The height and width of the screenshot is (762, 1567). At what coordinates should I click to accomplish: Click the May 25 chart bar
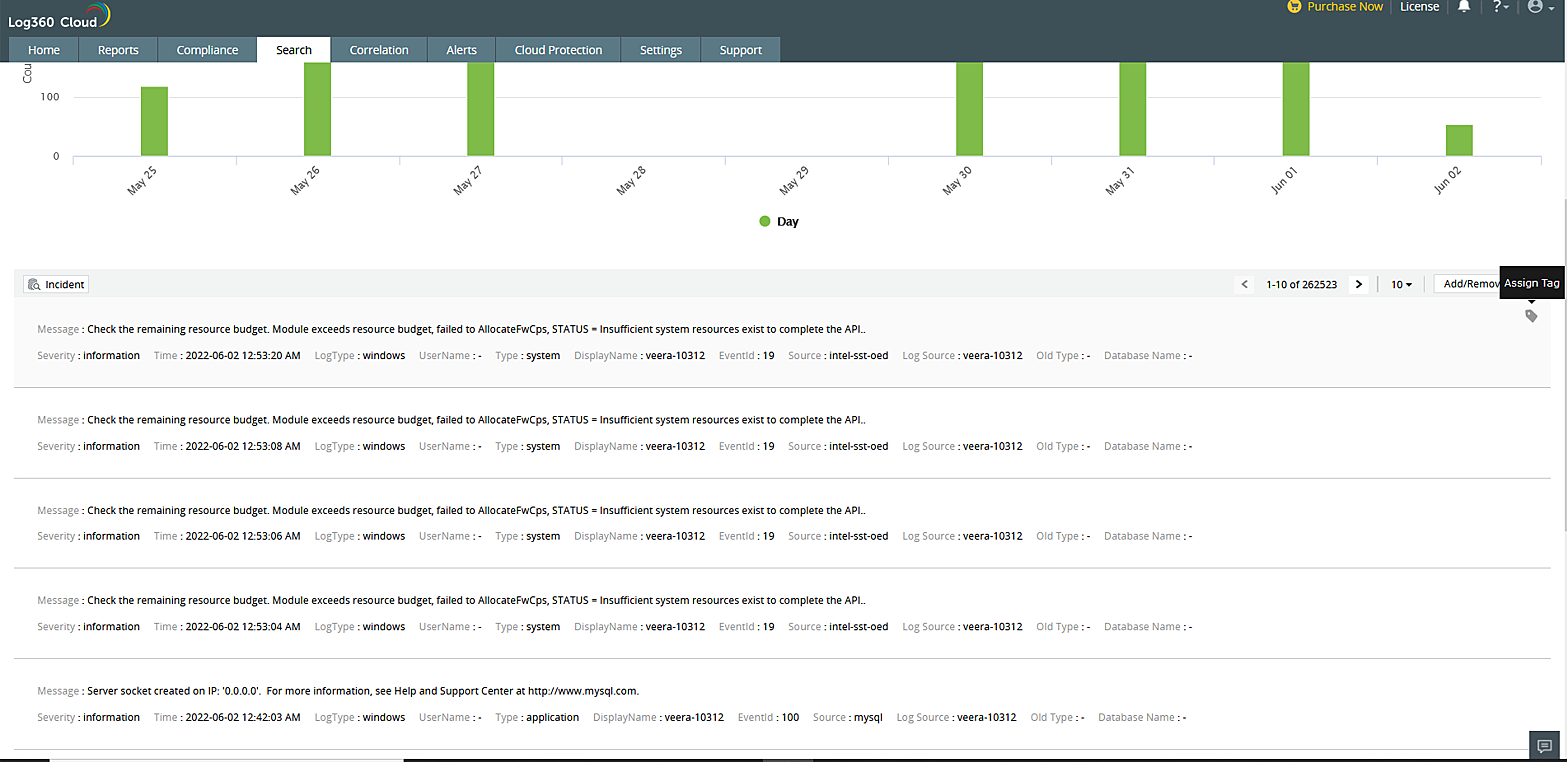[154, 121]
